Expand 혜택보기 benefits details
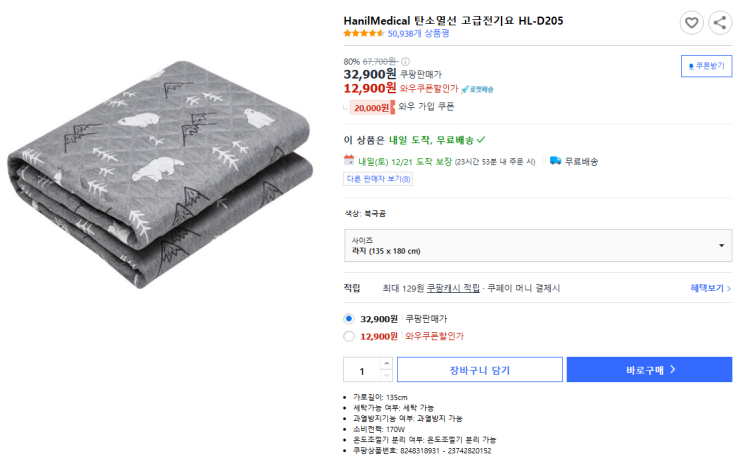The height and width of the screenshot is (474, 743). 709,288
